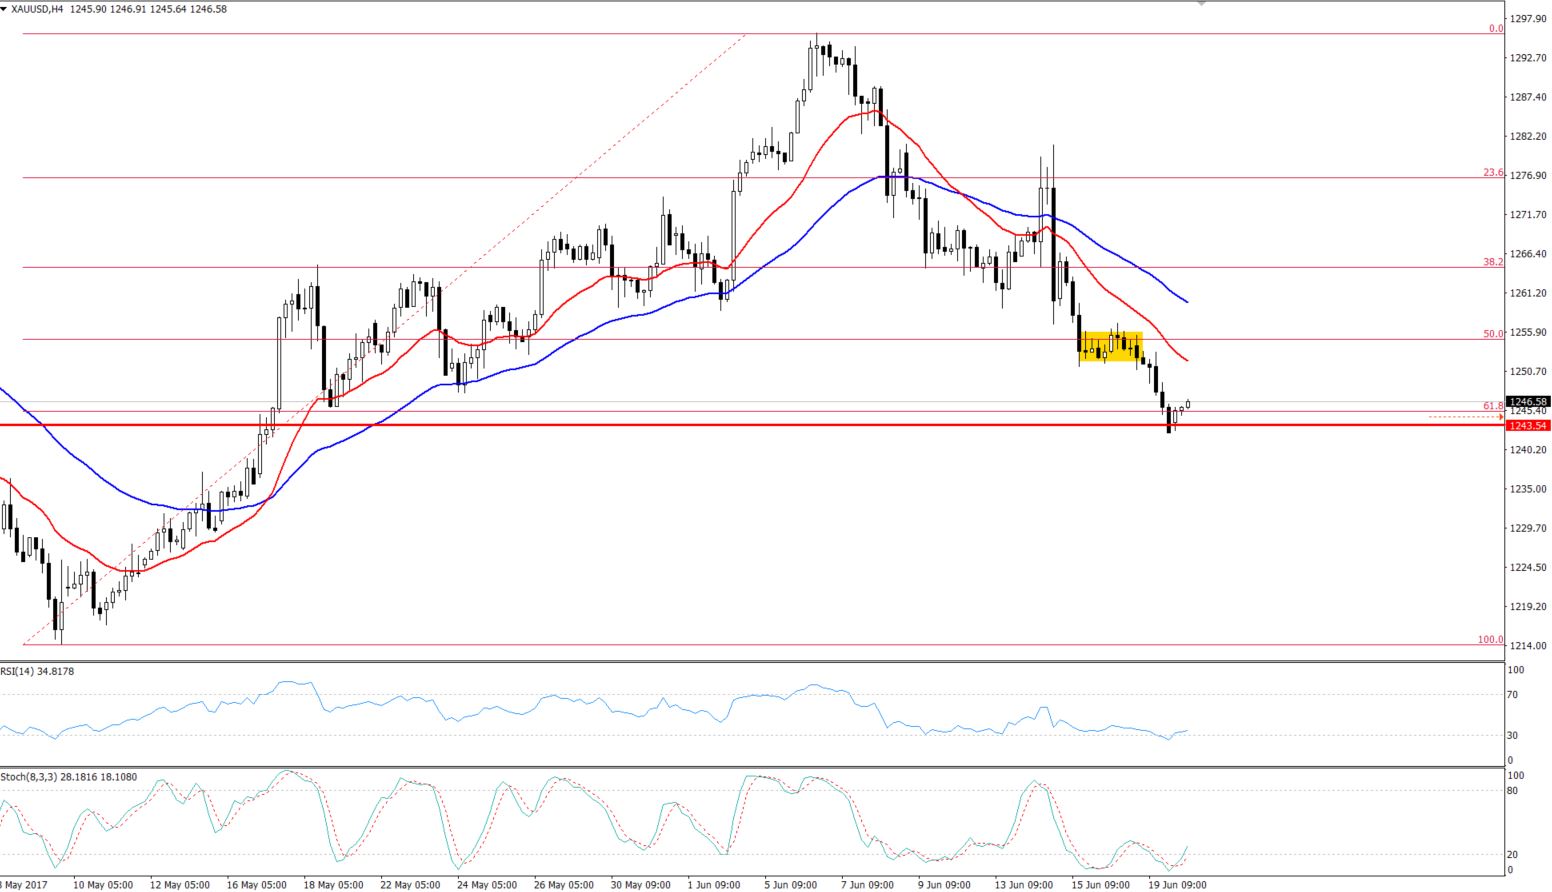Click the current price tag 1246.58
This screenshot has width=1552, height=892.
pyautogui.click(x=1526, y=401)
